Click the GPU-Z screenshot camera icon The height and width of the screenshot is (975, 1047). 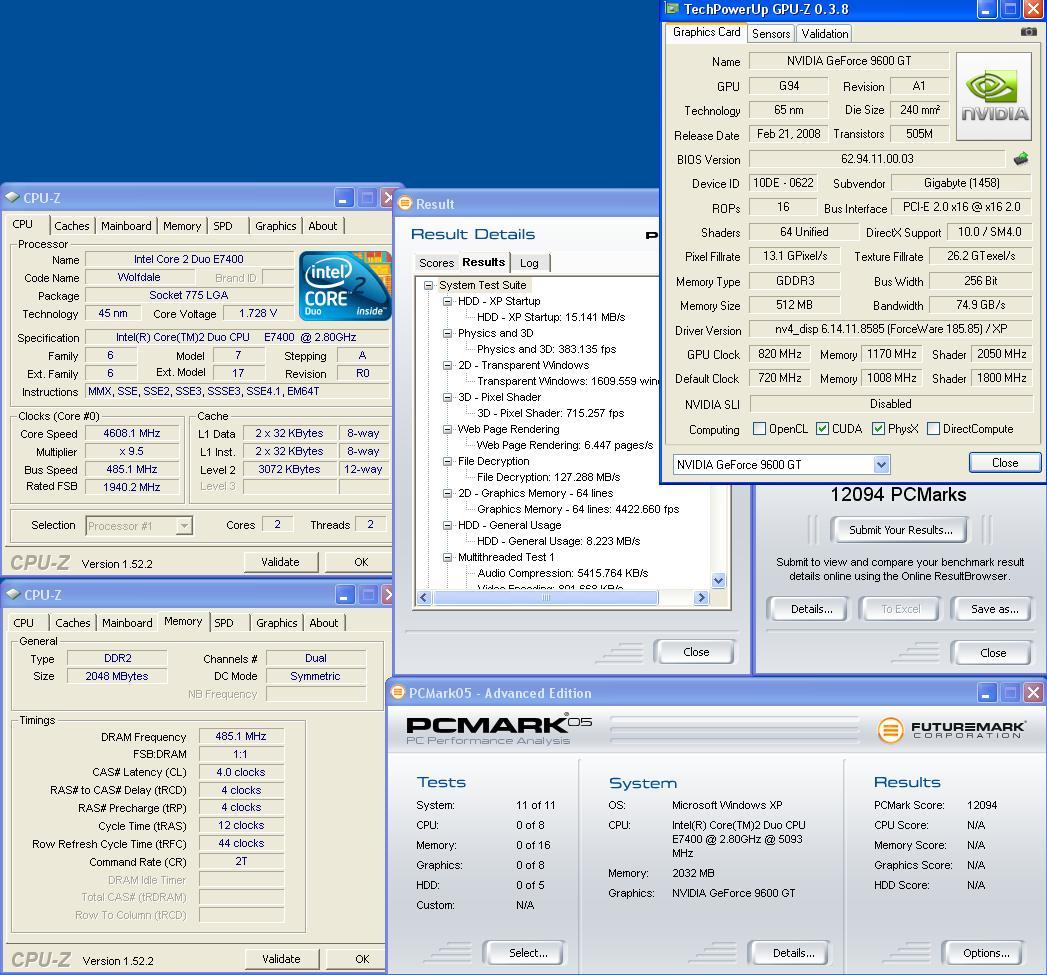tap(1028, 31)
